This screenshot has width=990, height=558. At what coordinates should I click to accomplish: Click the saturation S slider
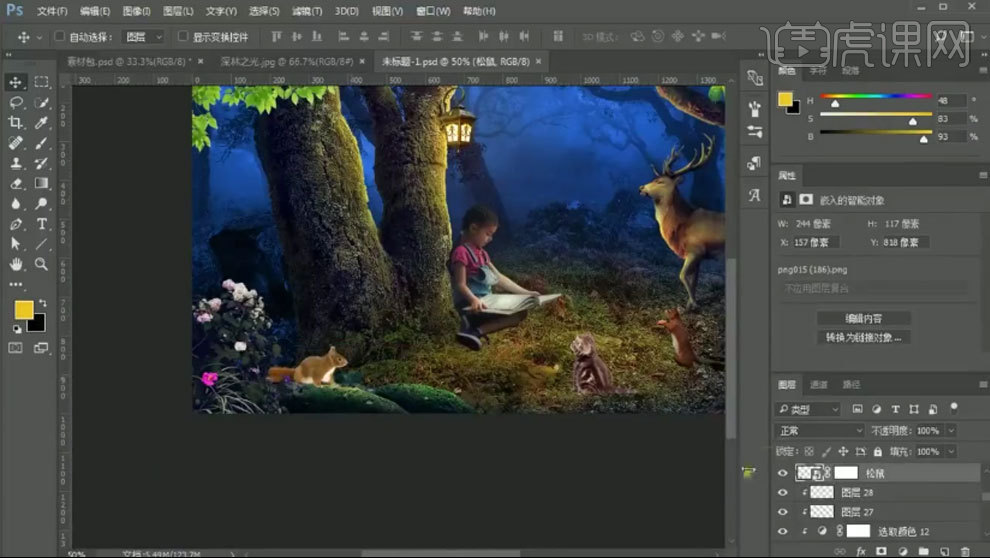(x=876, y=118)
